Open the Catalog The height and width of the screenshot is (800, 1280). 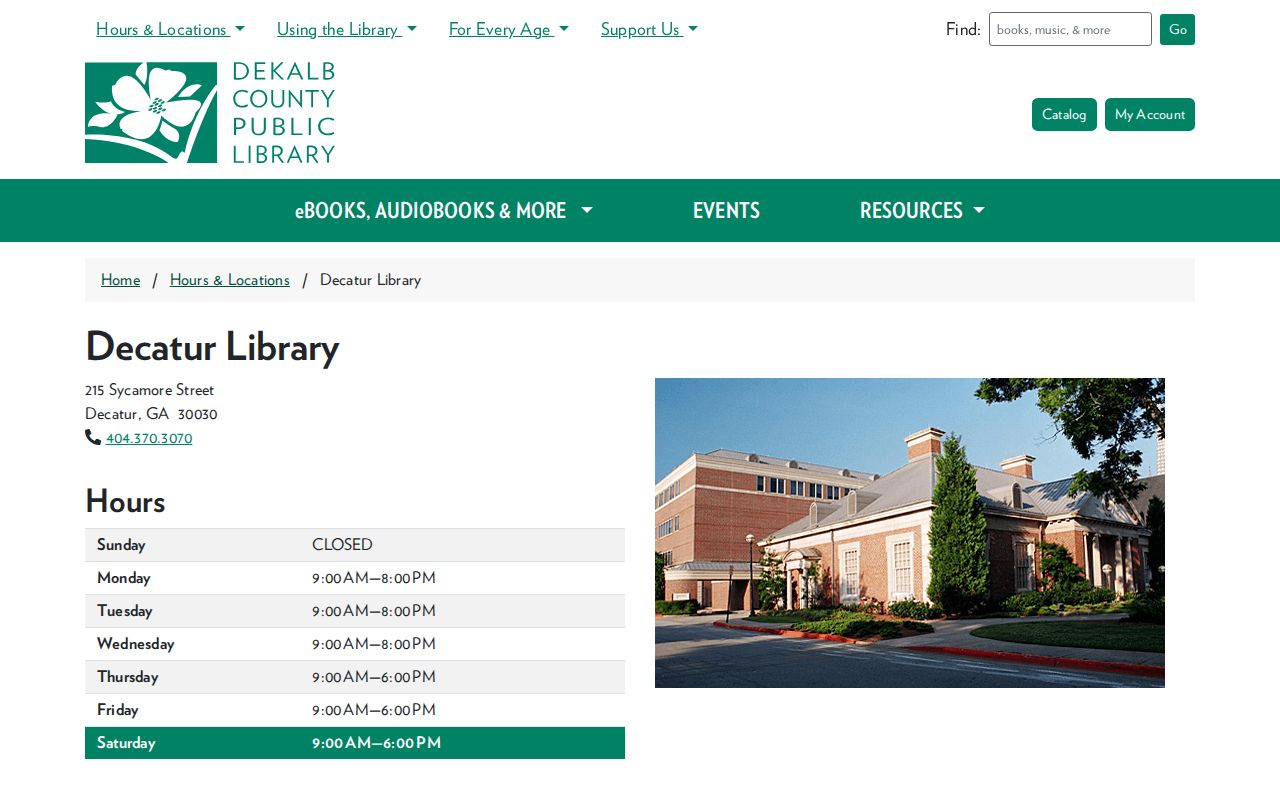click(1064, 114)
